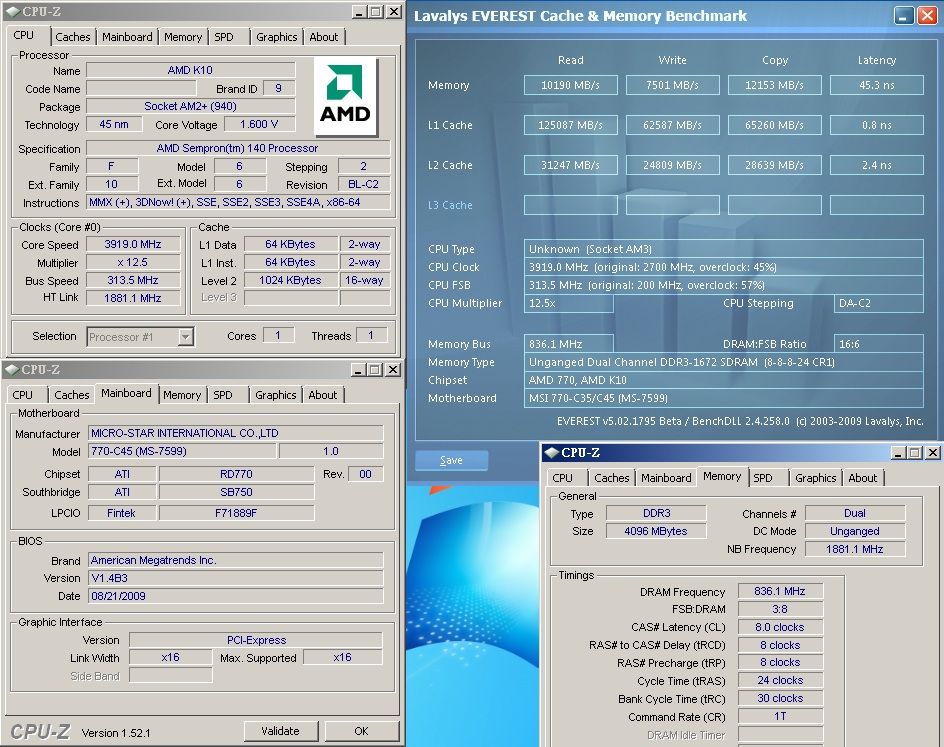Select Graphics tab in bottom-right CPU-Z window
The image size is (944, 747).
coord(815,478)
